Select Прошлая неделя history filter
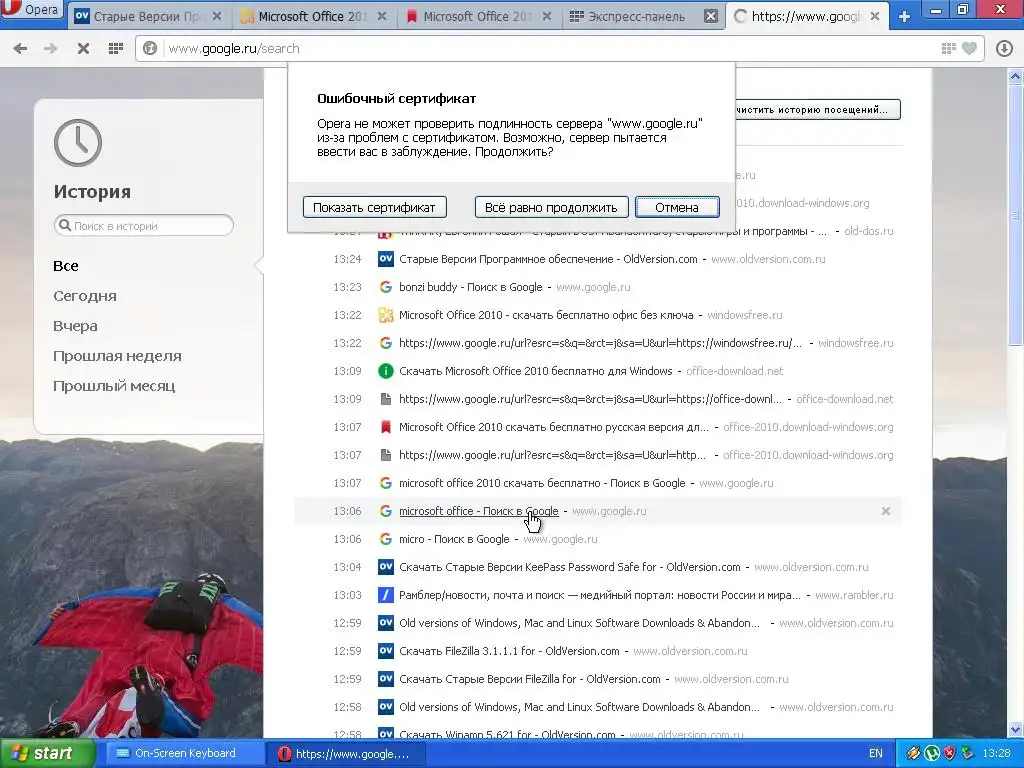Image resolution: width=1024 pixels, height=768 pixels. point(118,356)
